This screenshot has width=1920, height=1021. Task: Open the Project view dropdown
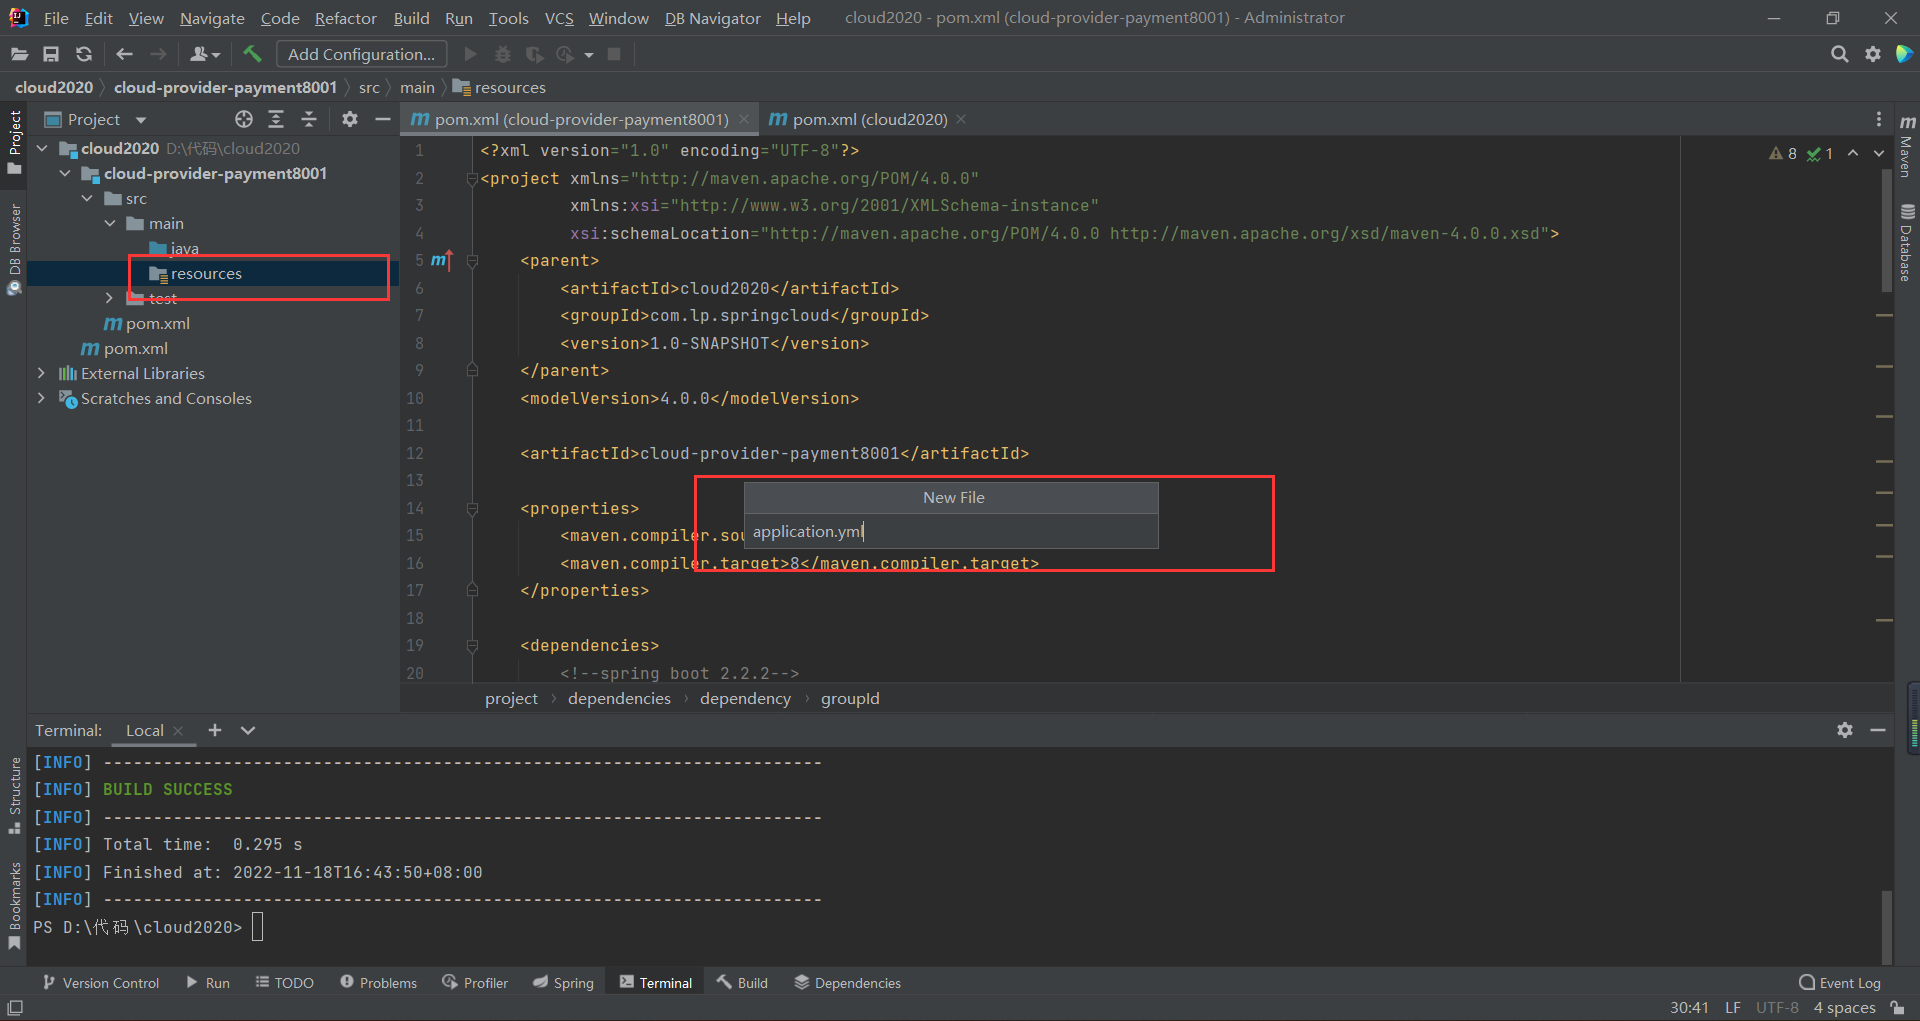coord(141,120)
